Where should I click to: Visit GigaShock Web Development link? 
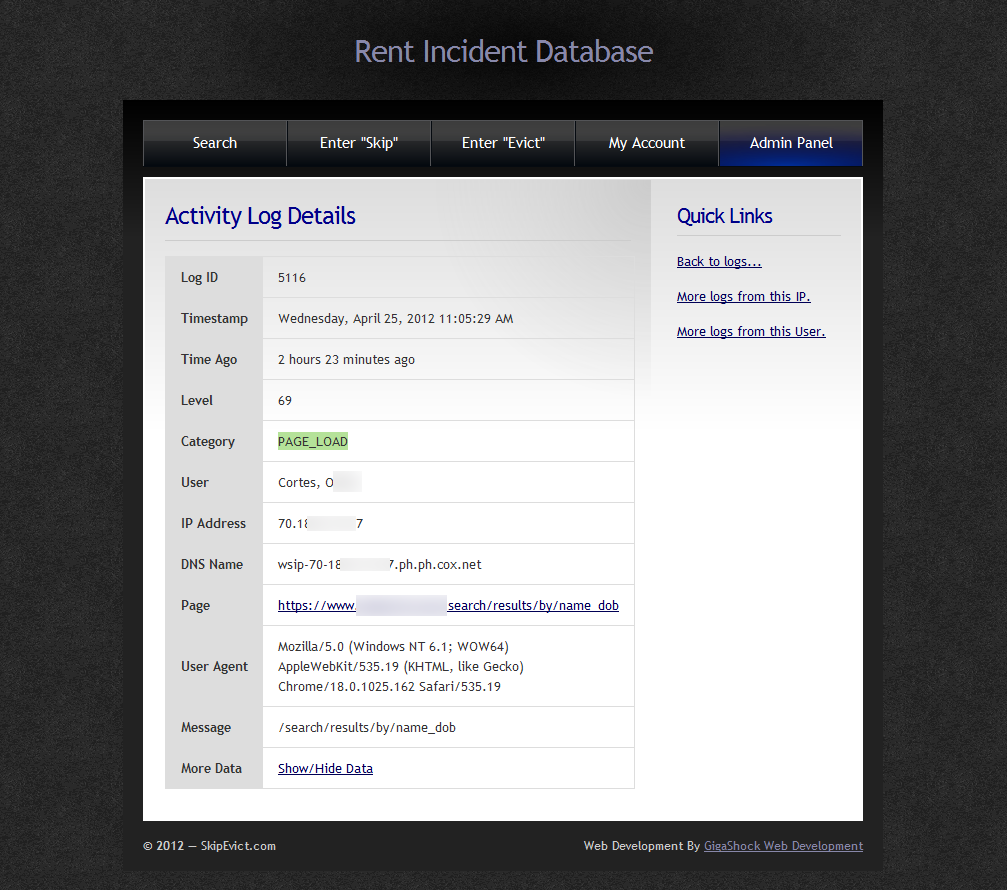point(783,846)
